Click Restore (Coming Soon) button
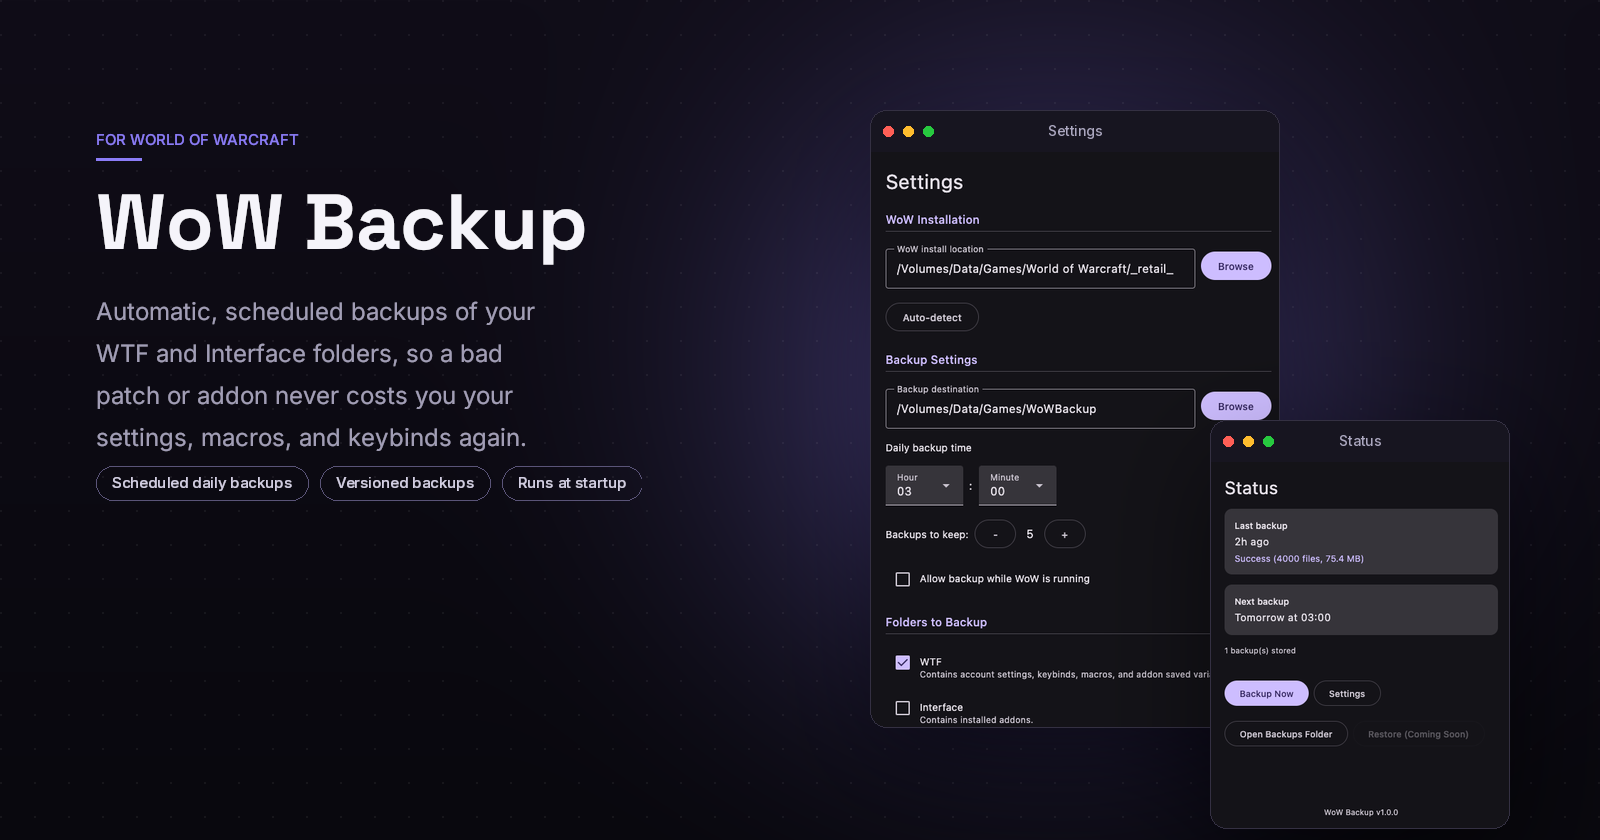This screenshot has height=840, width=1600. tap(1418, 734)
